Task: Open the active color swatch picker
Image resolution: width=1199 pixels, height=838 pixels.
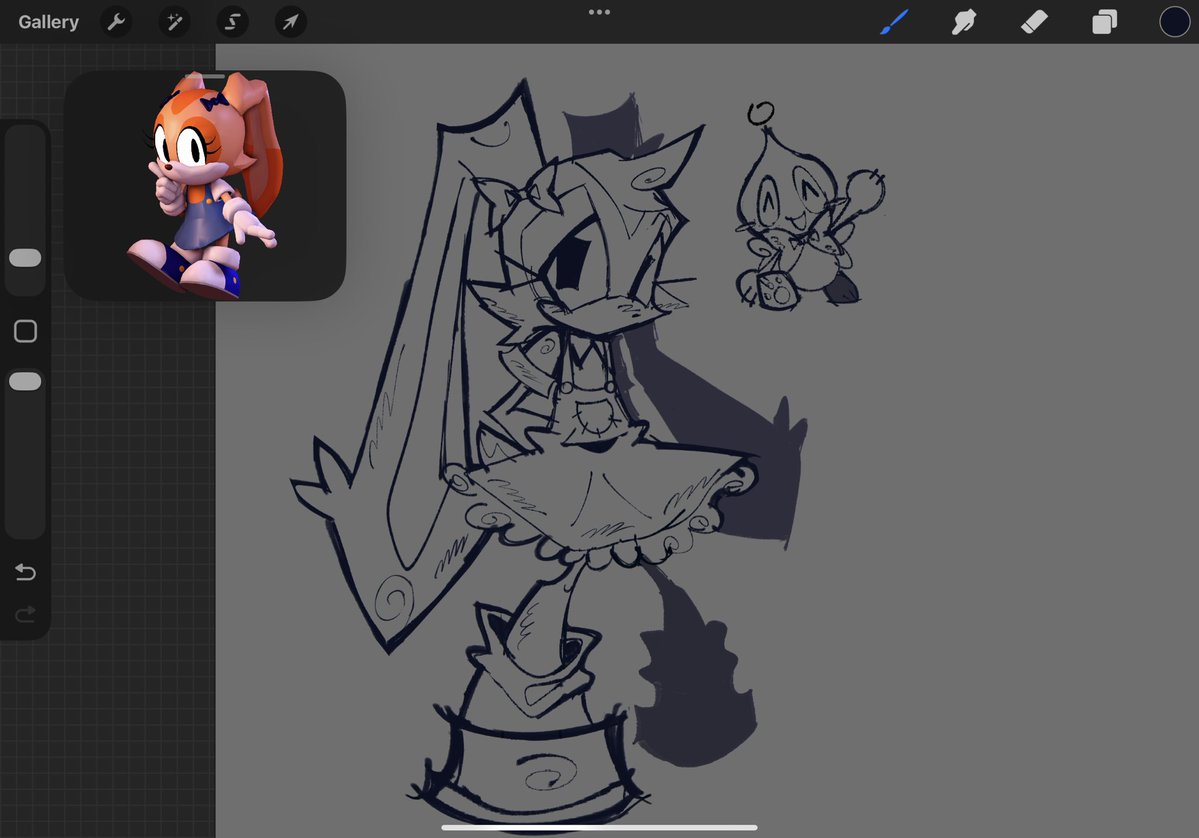Action: click(x=1175, y=22)
